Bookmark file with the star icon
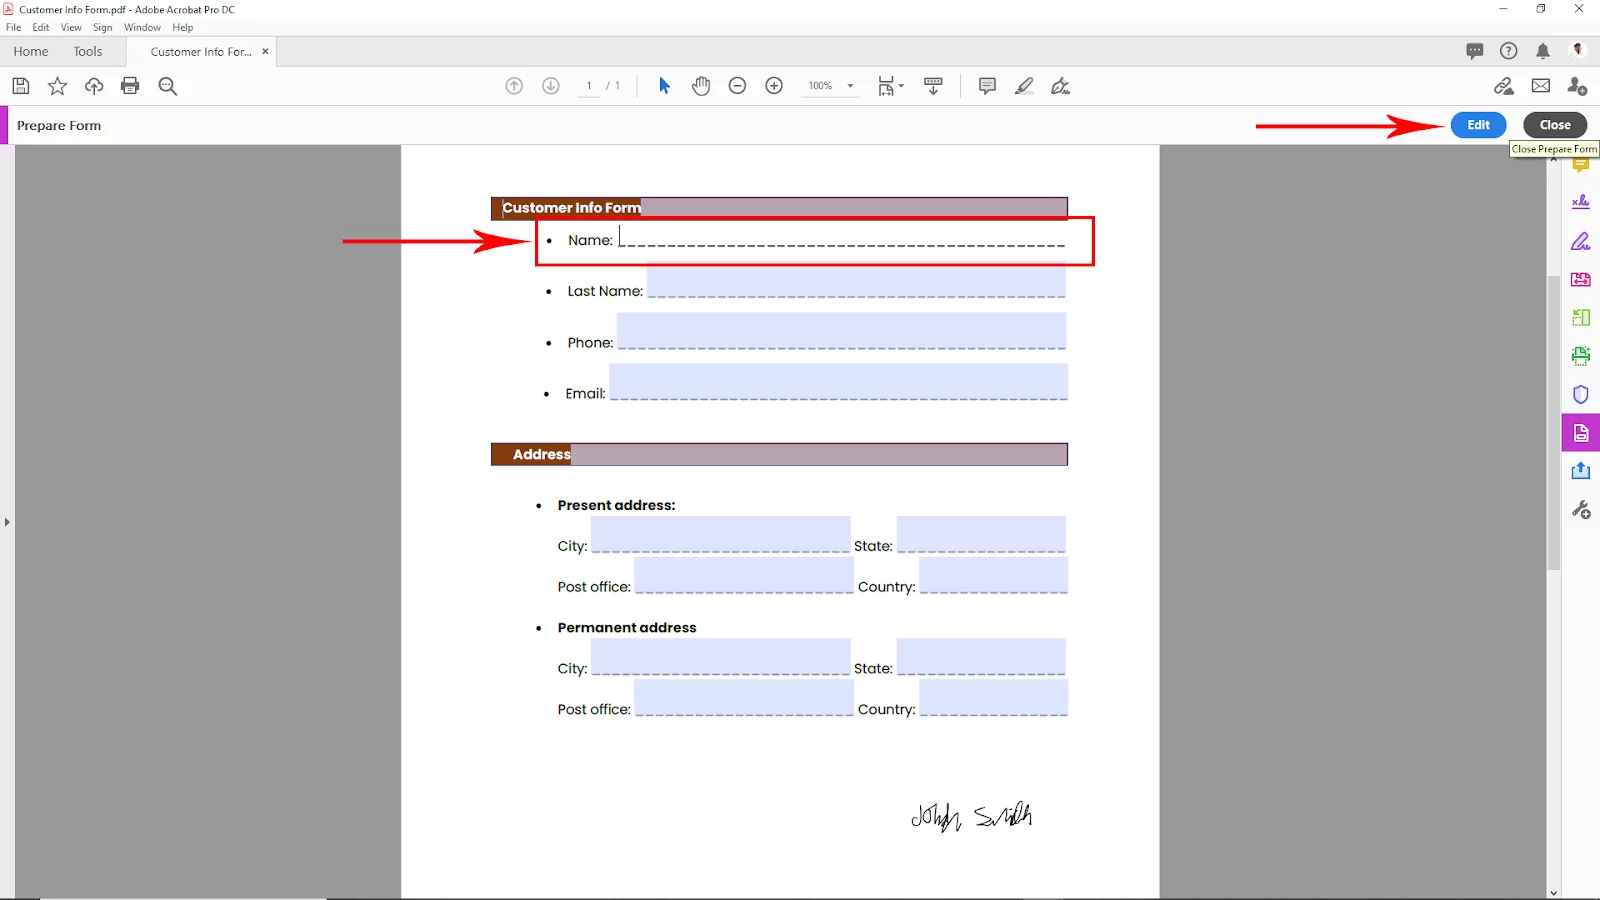 pos(58,86)
